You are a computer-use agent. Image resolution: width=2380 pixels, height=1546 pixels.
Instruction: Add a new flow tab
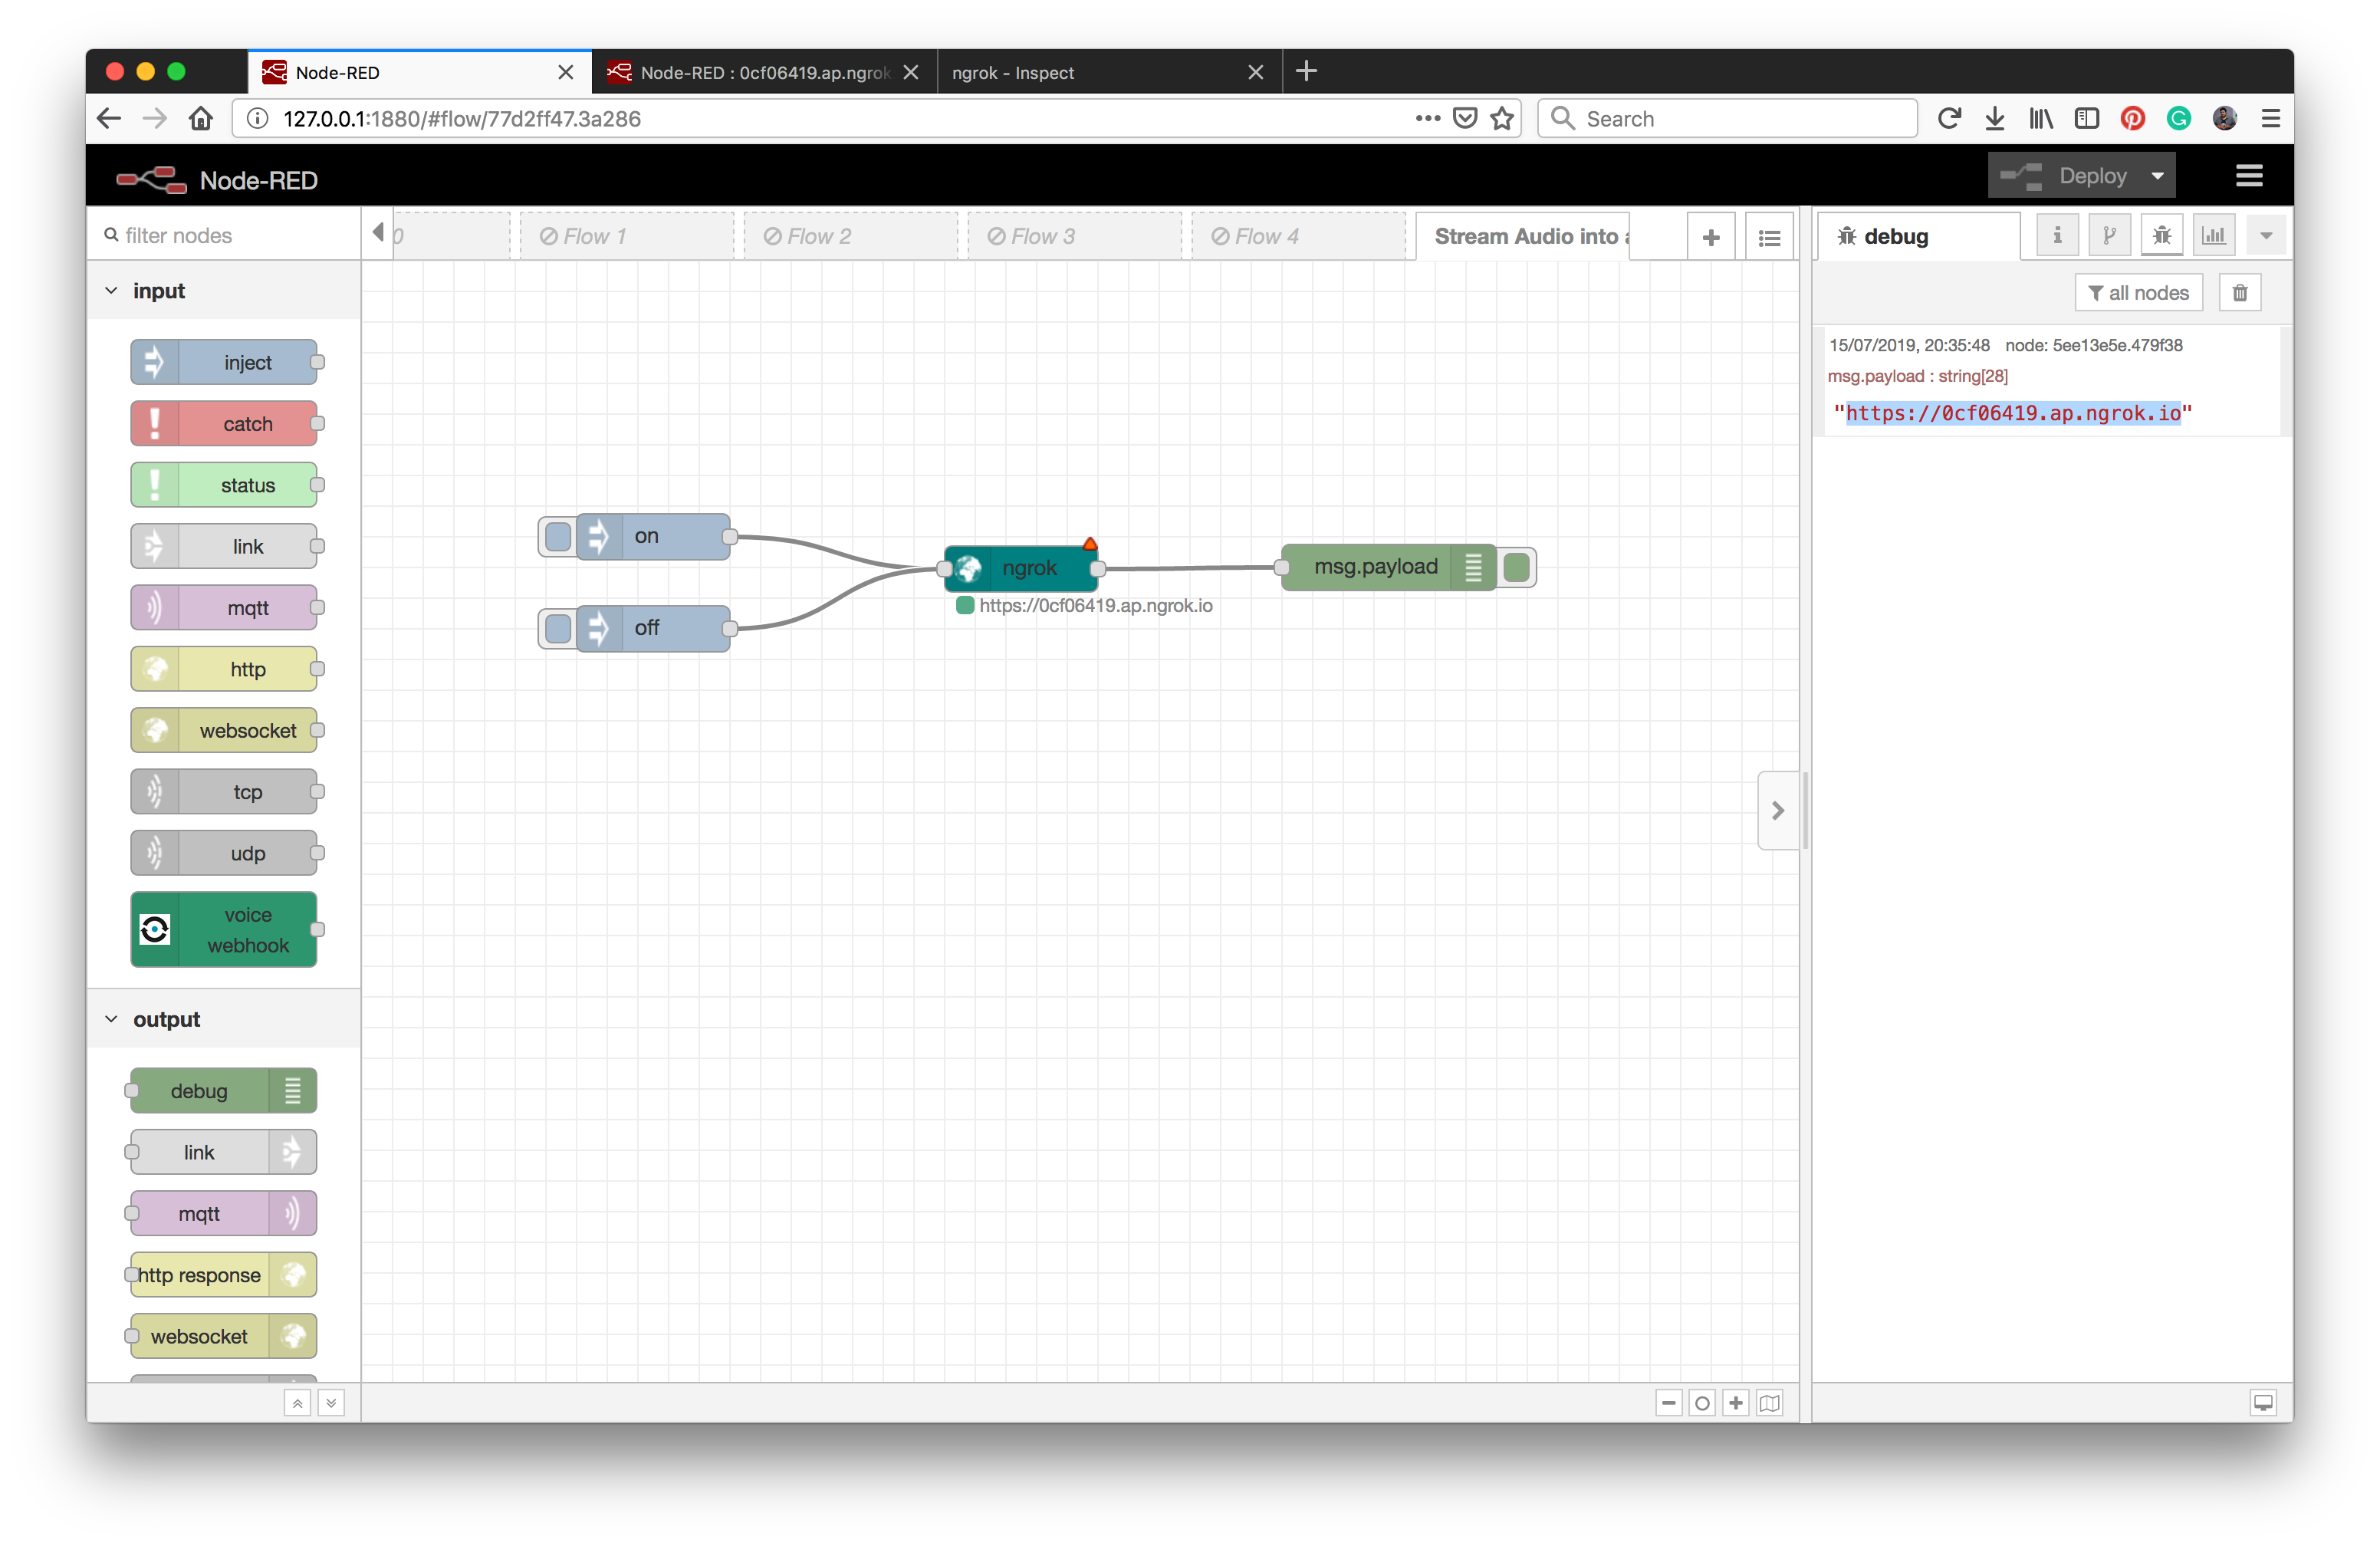tap(1711, 237)
